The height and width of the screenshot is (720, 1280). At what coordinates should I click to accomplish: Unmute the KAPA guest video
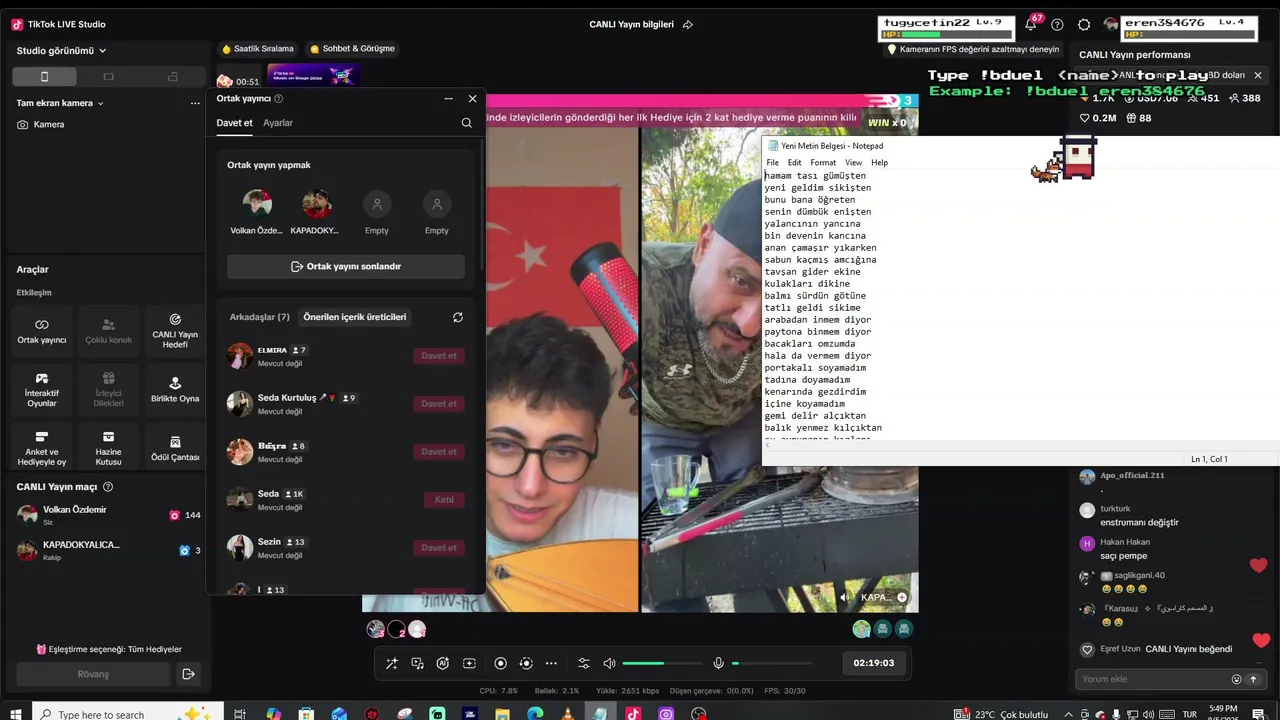846,597
